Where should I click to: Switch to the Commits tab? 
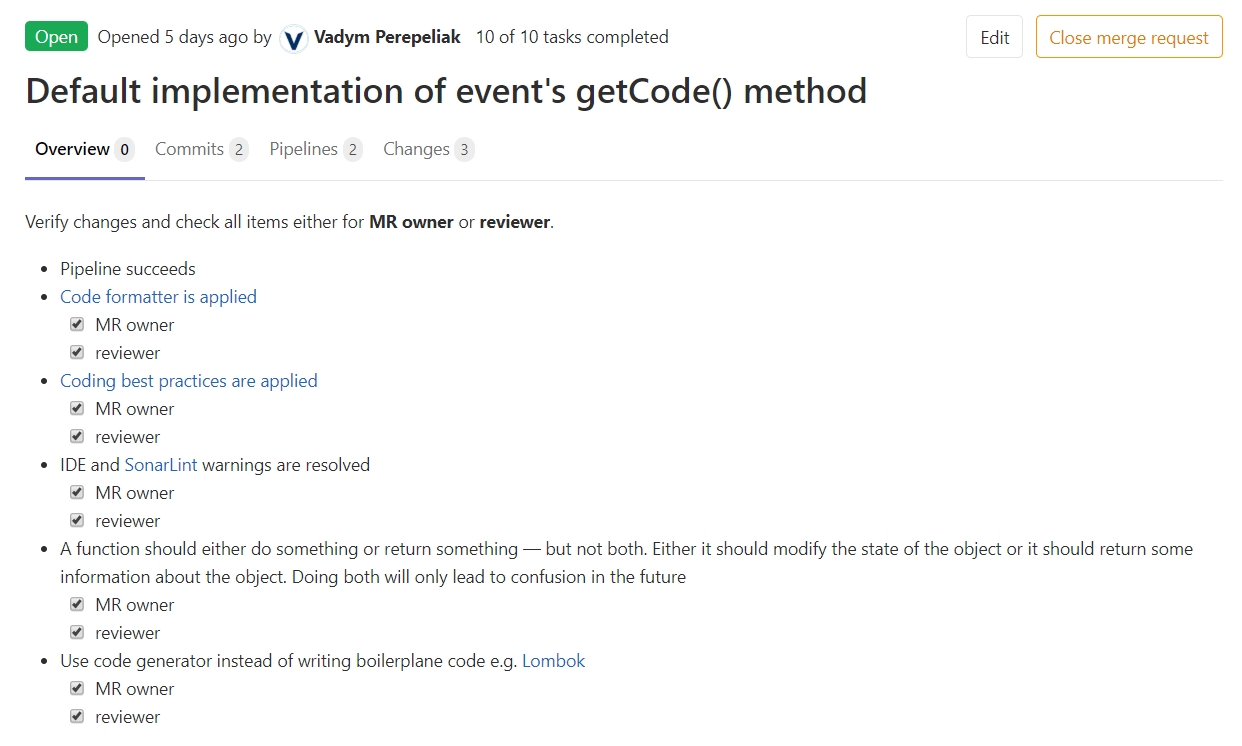coord(190,148)
